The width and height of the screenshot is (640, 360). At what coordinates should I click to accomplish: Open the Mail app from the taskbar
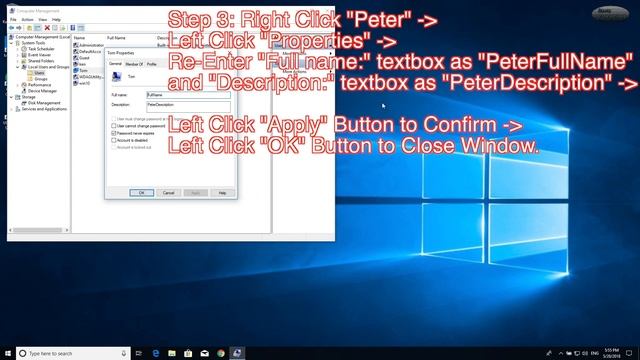tap(204, 353)
